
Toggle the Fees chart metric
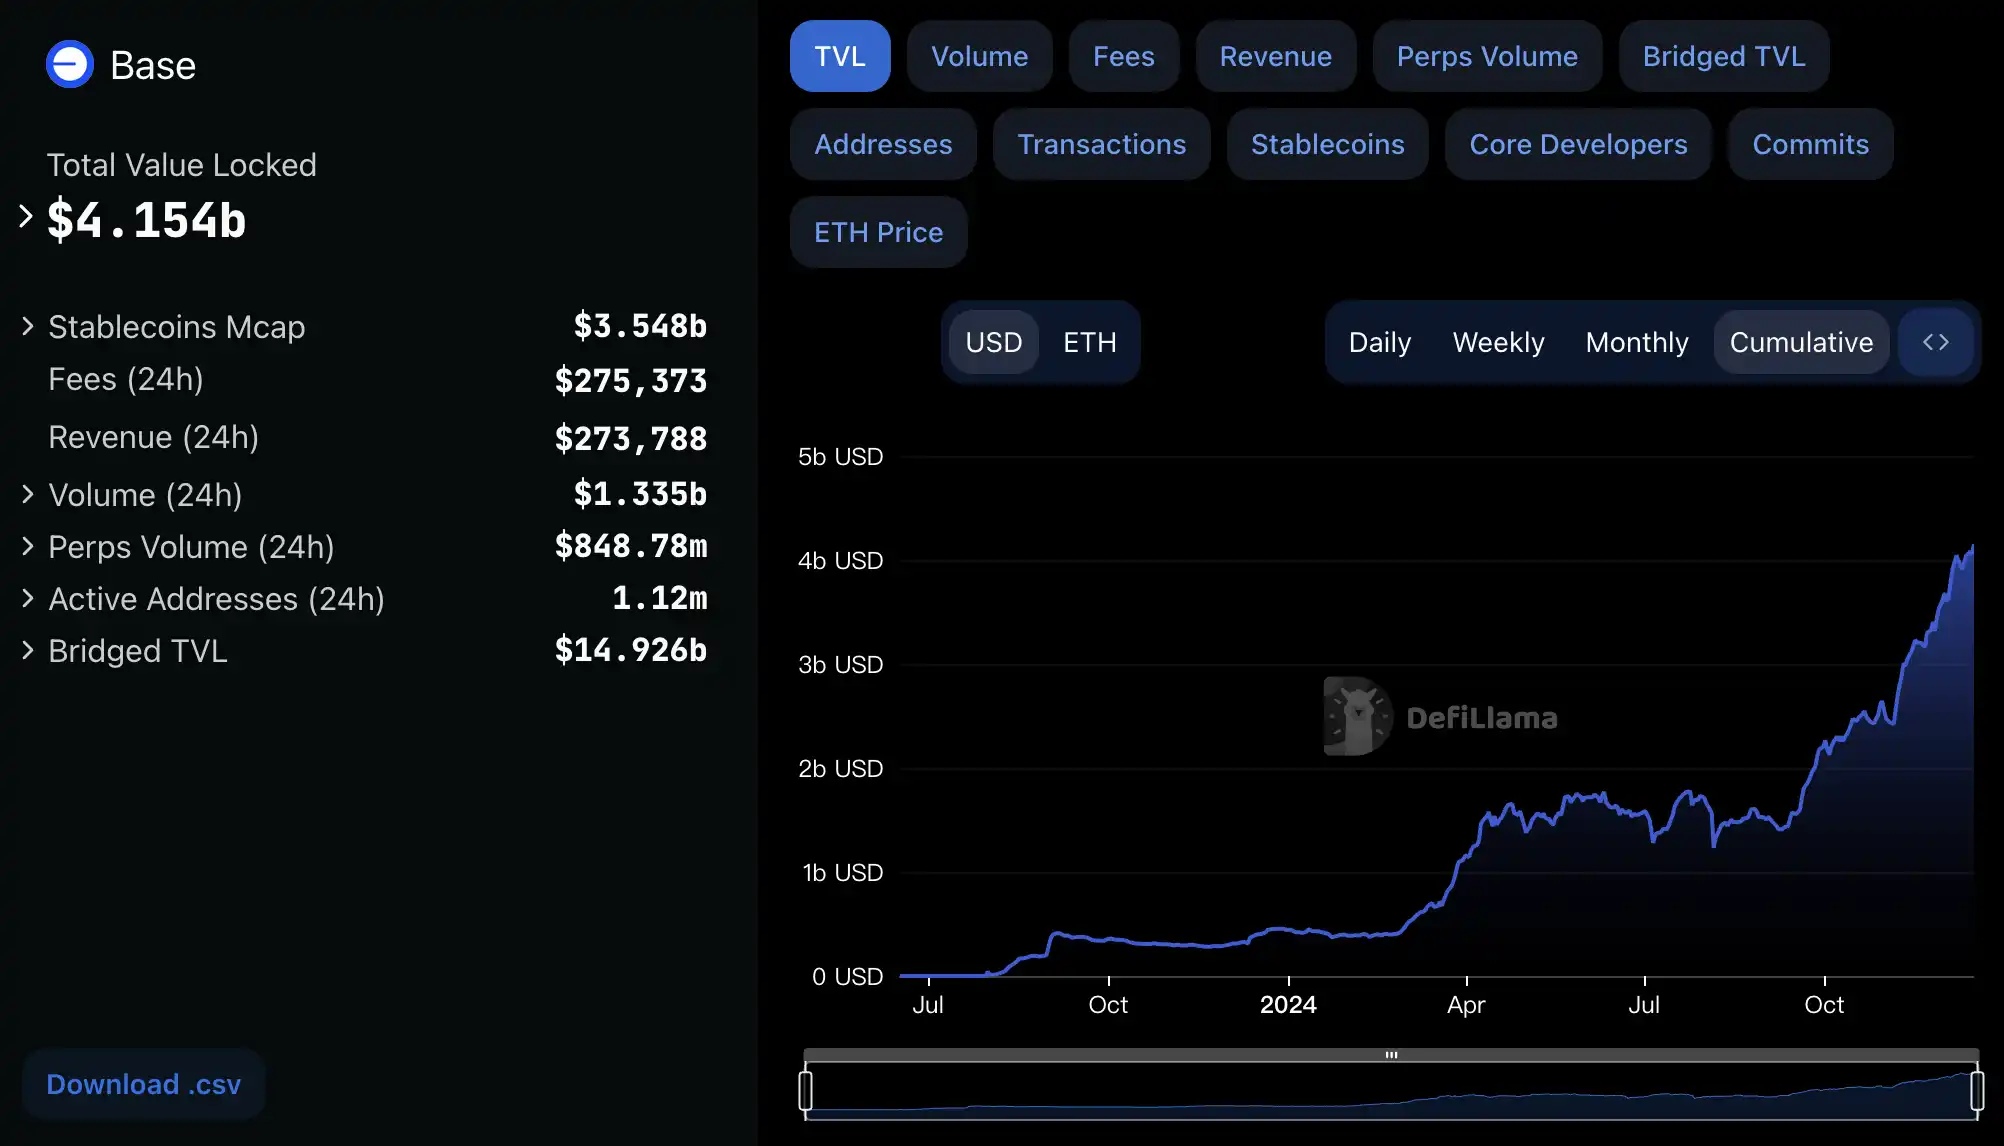(1123, 56)
